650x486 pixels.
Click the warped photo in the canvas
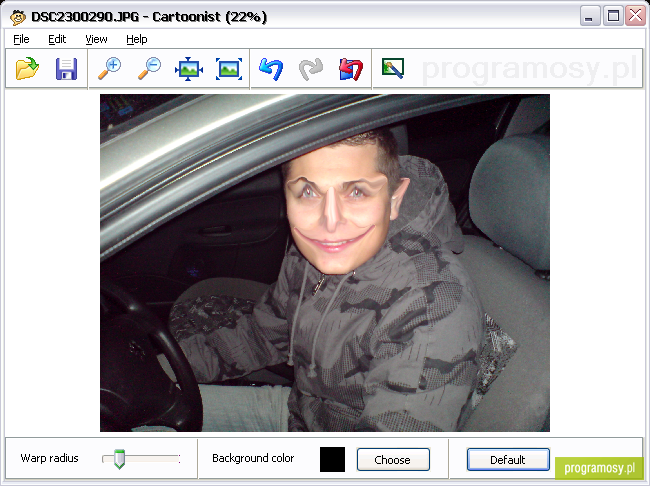point(325,263)
